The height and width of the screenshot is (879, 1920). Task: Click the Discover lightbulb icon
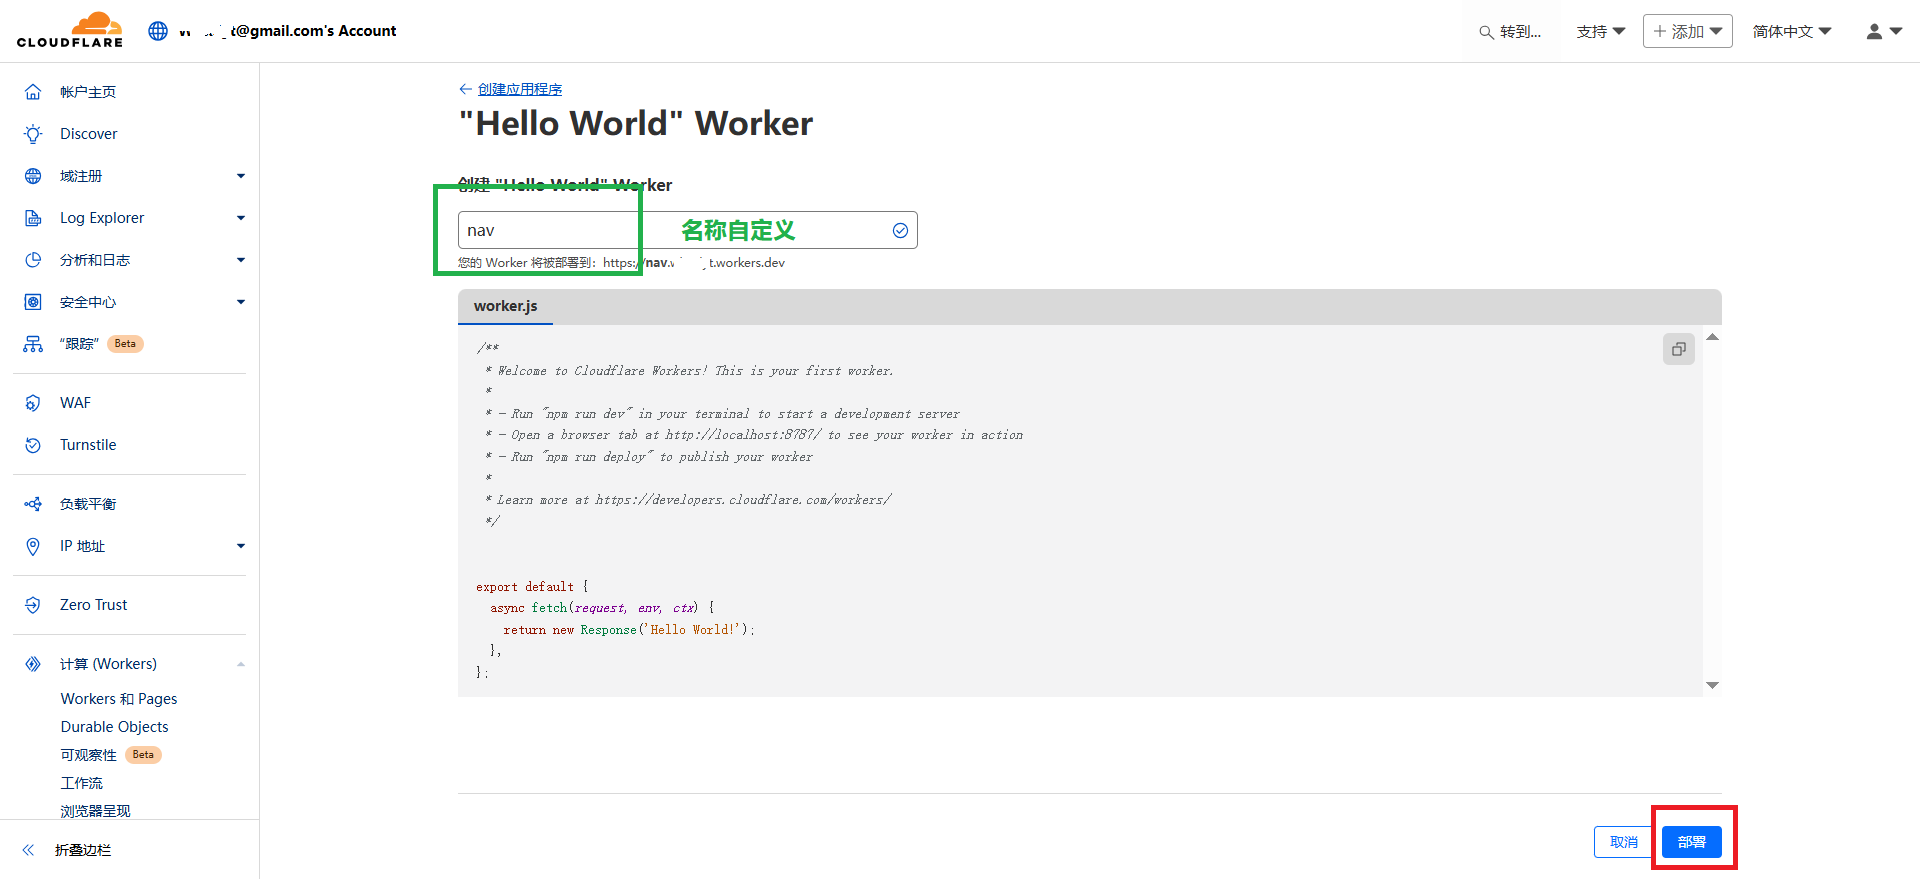tap(33, 134)
